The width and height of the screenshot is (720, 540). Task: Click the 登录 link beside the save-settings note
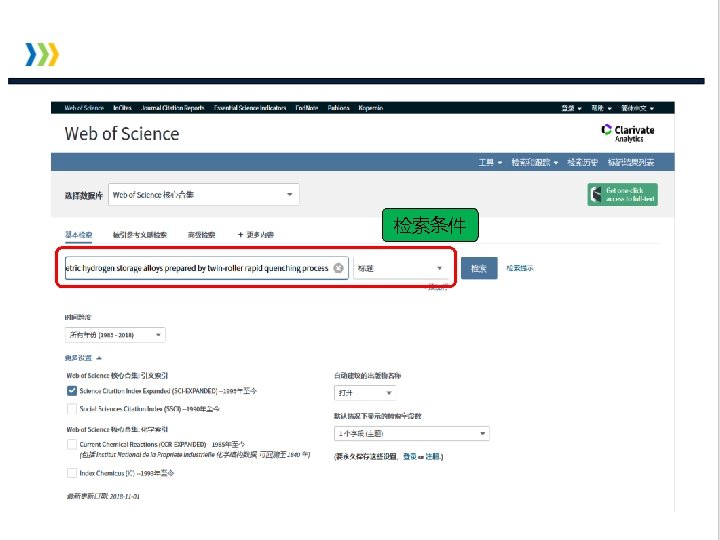pos(410,456)
